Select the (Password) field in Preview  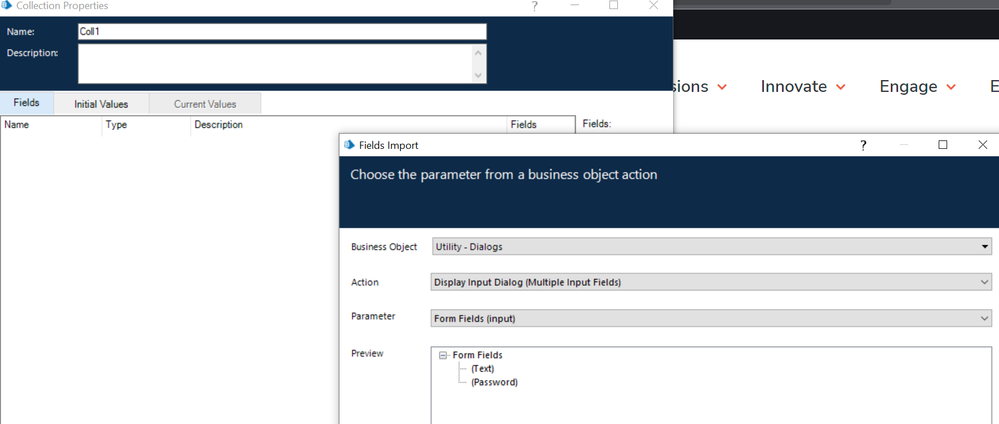point(494,382)
